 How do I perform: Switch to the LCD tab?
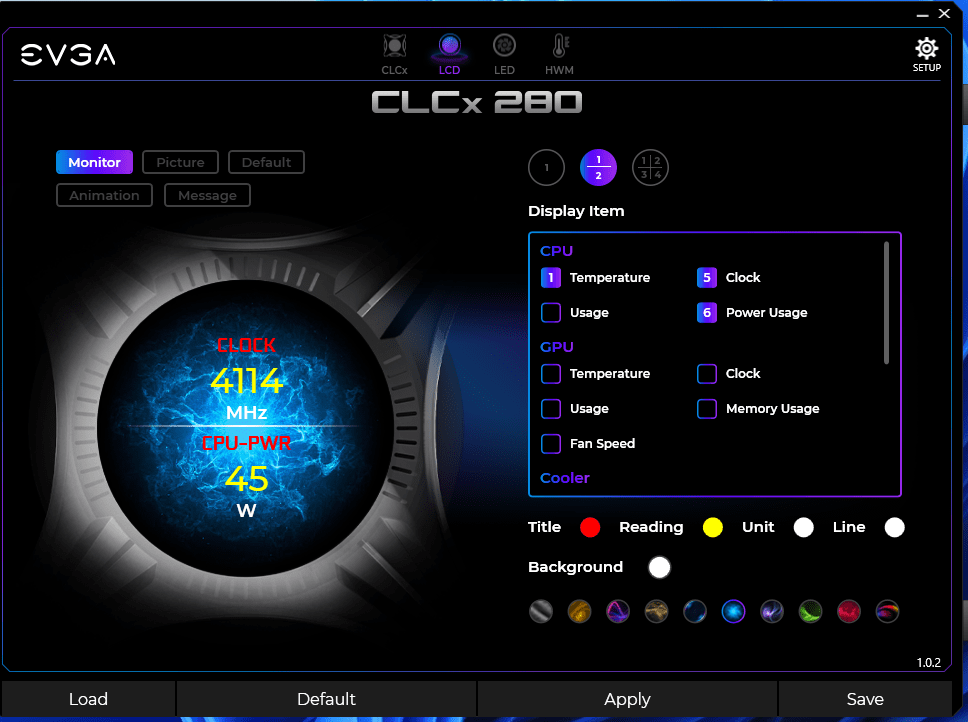(x=449, y=54)
